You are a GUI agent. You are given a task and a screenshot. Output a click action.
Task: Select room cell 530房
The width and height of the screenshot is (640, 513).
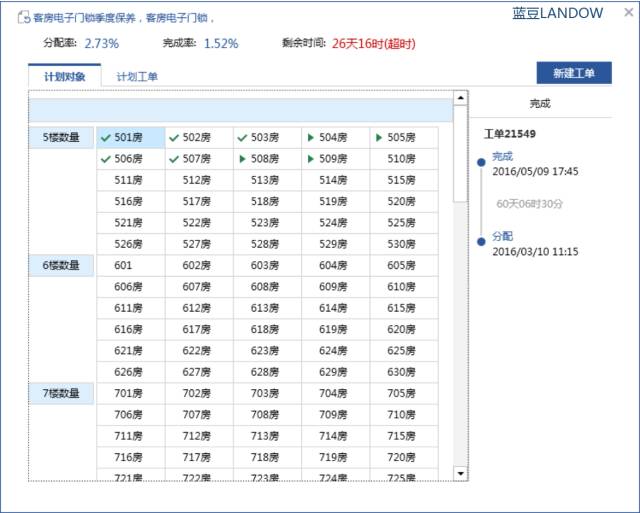pyautogui.click(x=404, y=244)
